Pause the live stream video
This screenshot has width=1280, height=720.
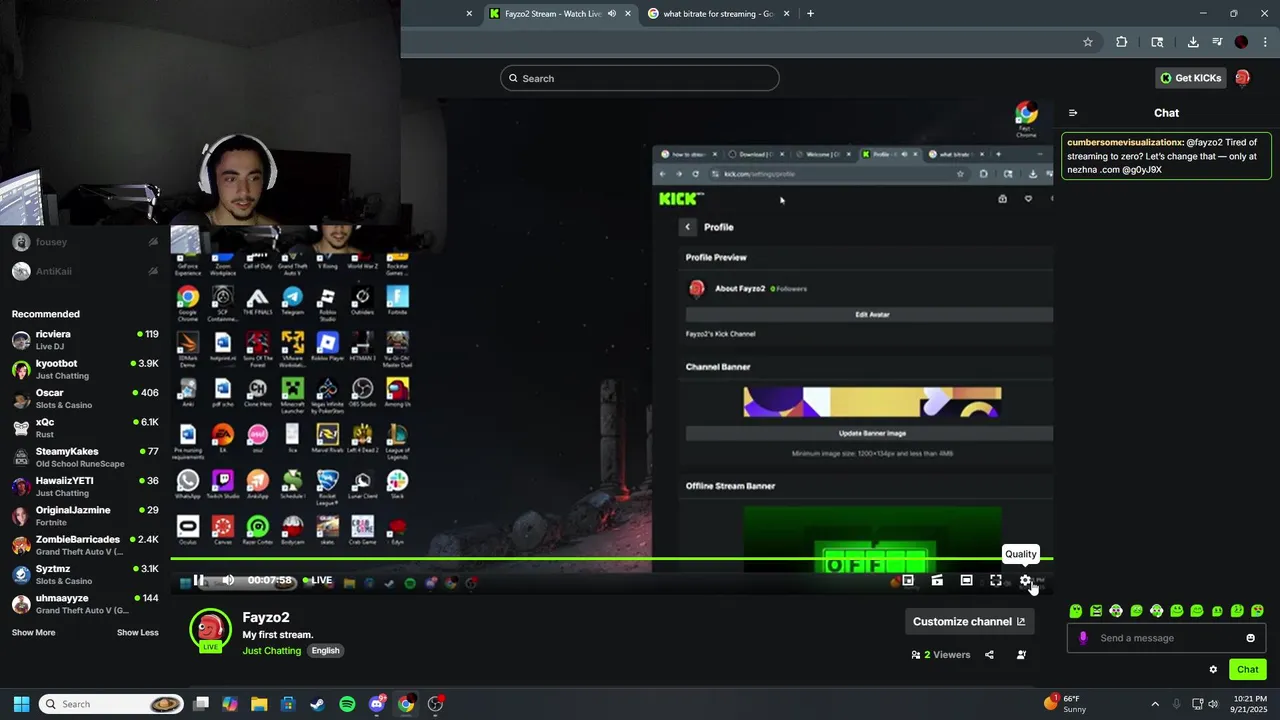pos(198,580)
